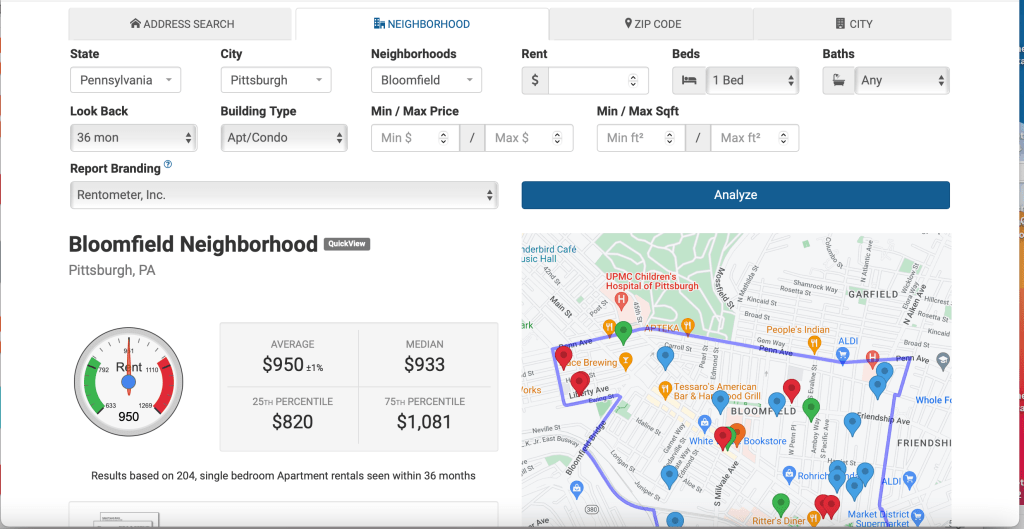Click the QuickView badge next to the heading
The width and height of the screenshot is (1024, 529).
pos(347,244)
